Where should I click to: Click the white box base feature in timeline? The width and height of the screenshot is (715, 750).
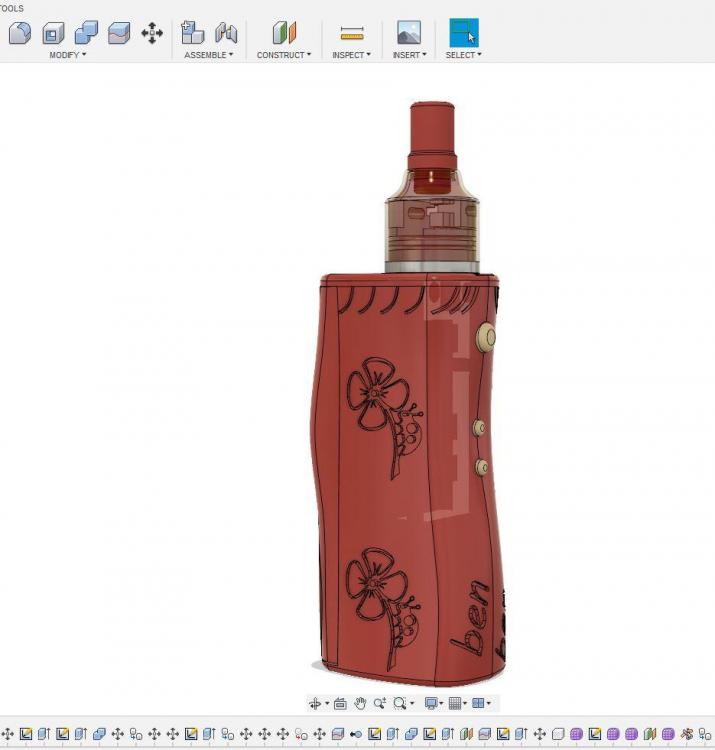[558, 734]
